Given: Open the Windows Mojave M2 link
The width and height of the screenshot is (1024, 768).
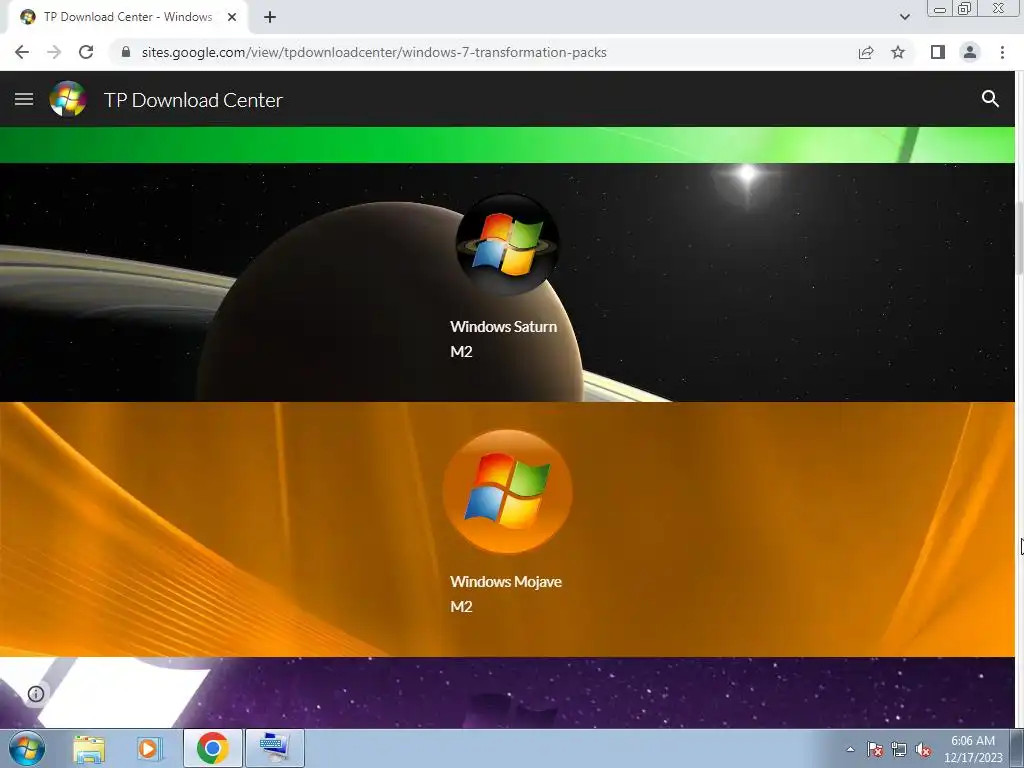Looking at the screenshot, I should pos(505,594).
